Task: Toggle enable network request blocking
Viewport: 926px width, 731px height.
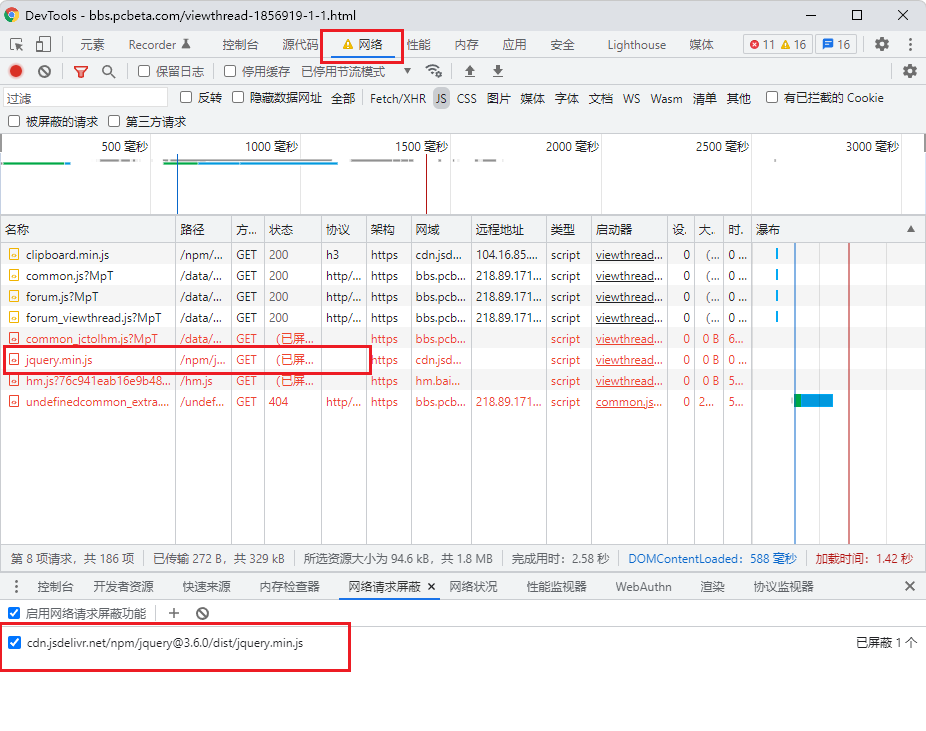Action: pyautogui.click(x=14, y=613)
